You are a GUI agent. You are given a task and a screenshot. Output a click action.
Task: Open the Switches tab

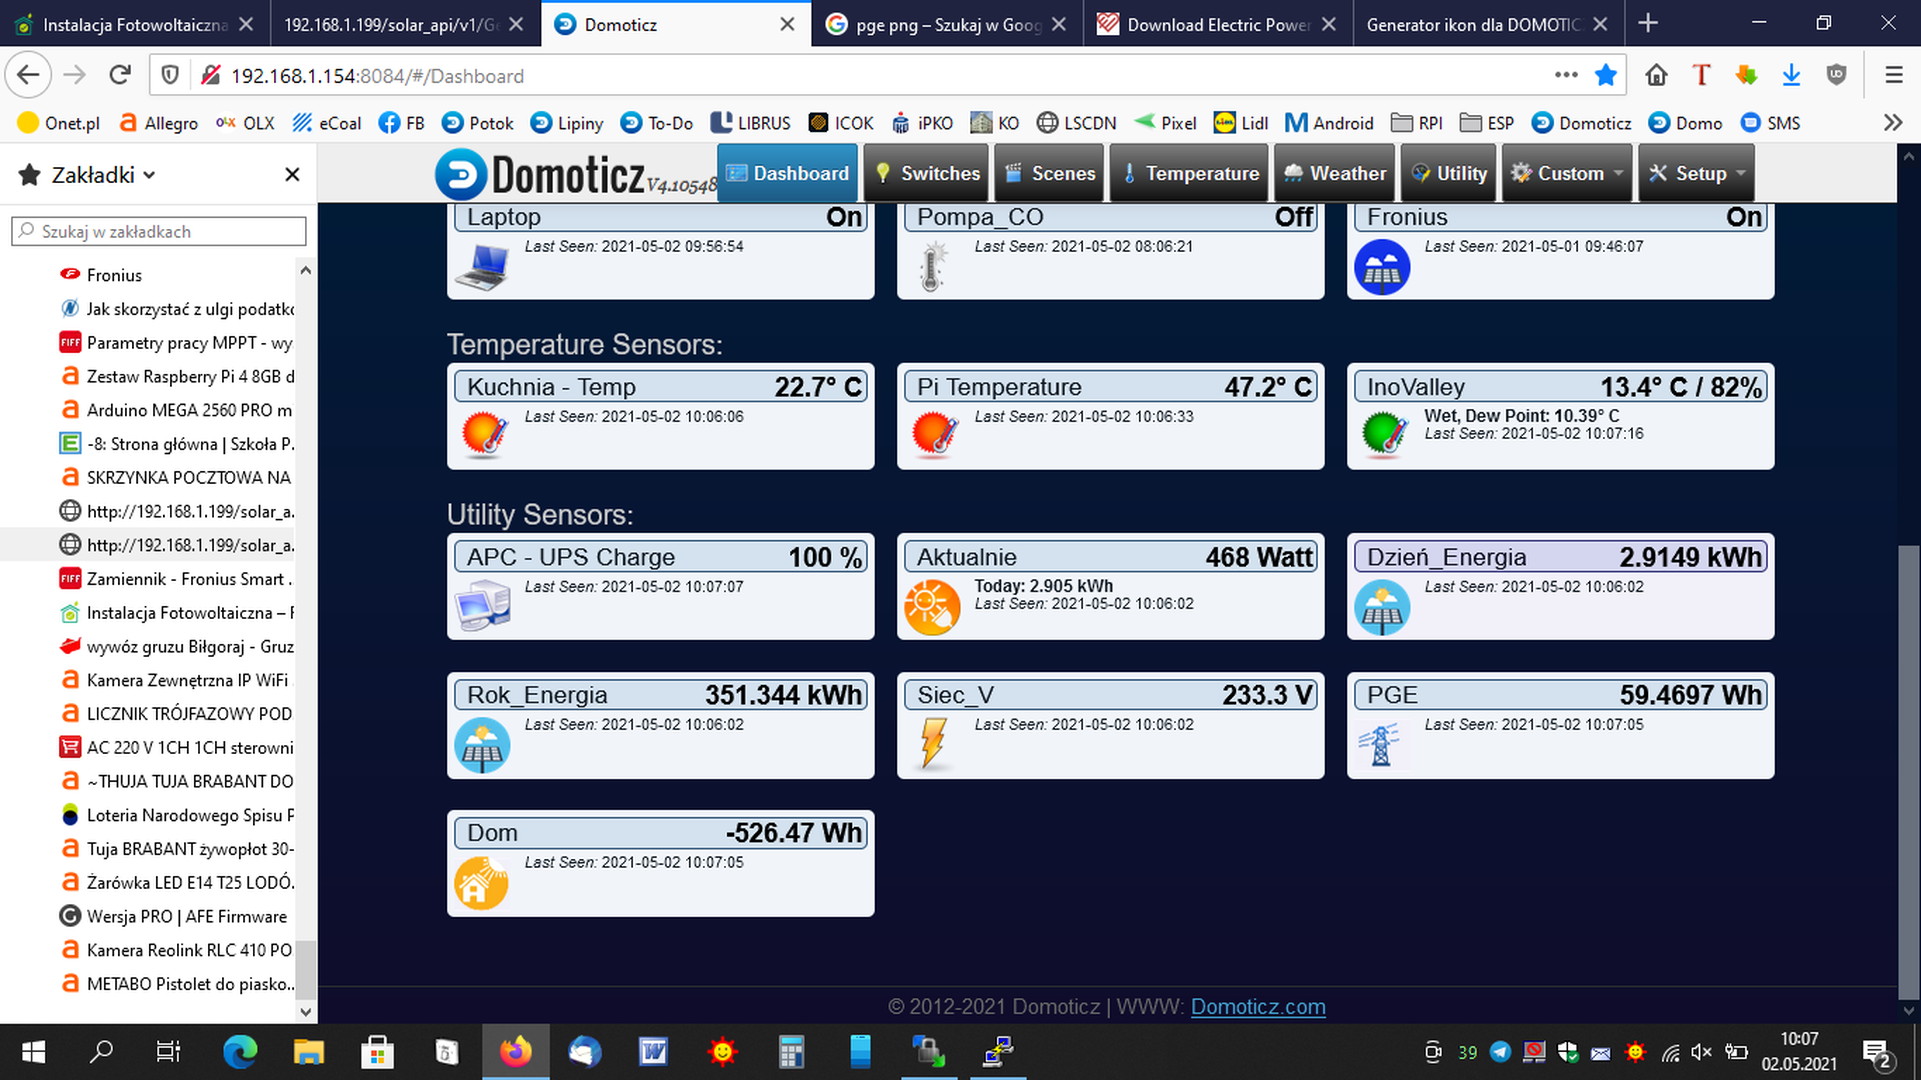coord(927,173)
